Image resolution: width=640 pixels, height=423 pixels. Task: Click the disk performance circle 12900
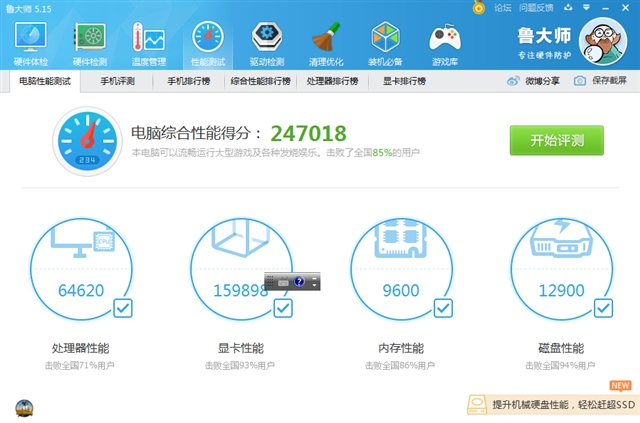tap(562, 269)
